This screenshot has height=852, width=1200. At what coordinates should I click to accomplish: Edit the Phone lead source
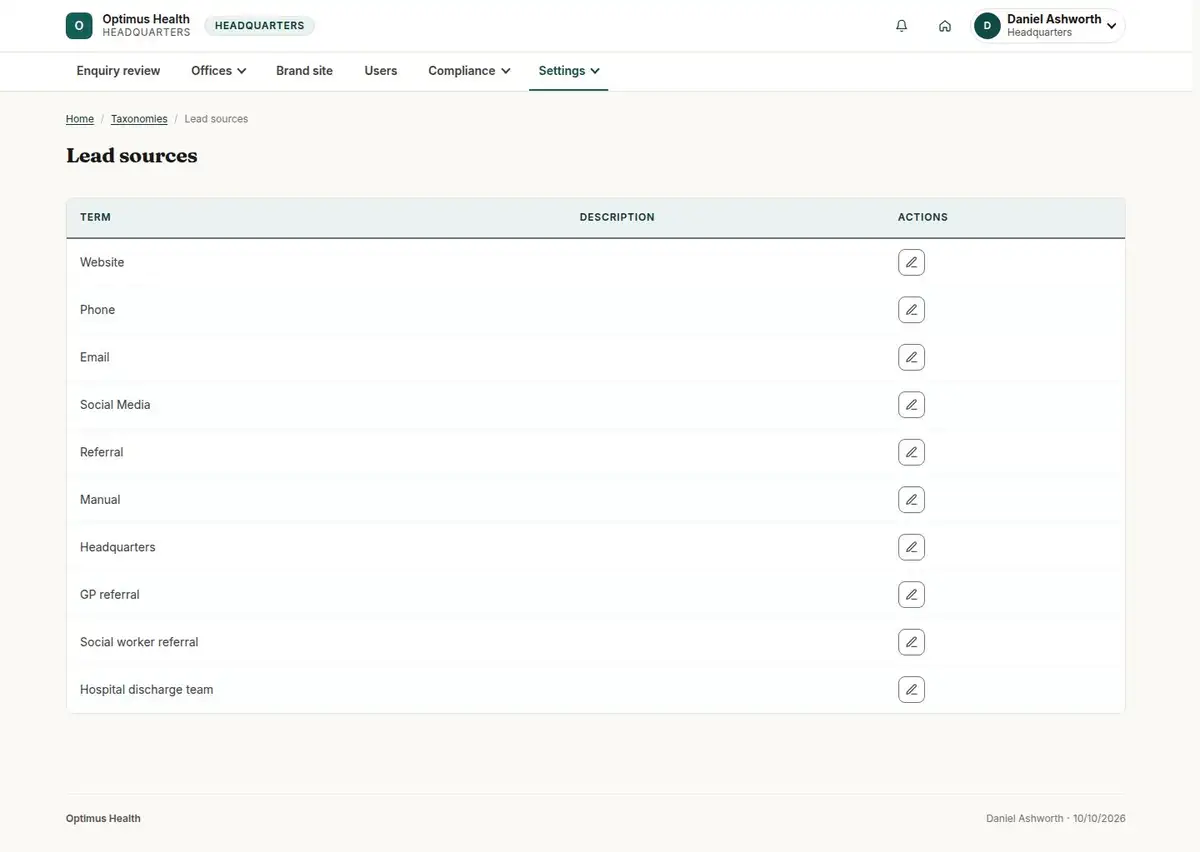click(911, 310)
